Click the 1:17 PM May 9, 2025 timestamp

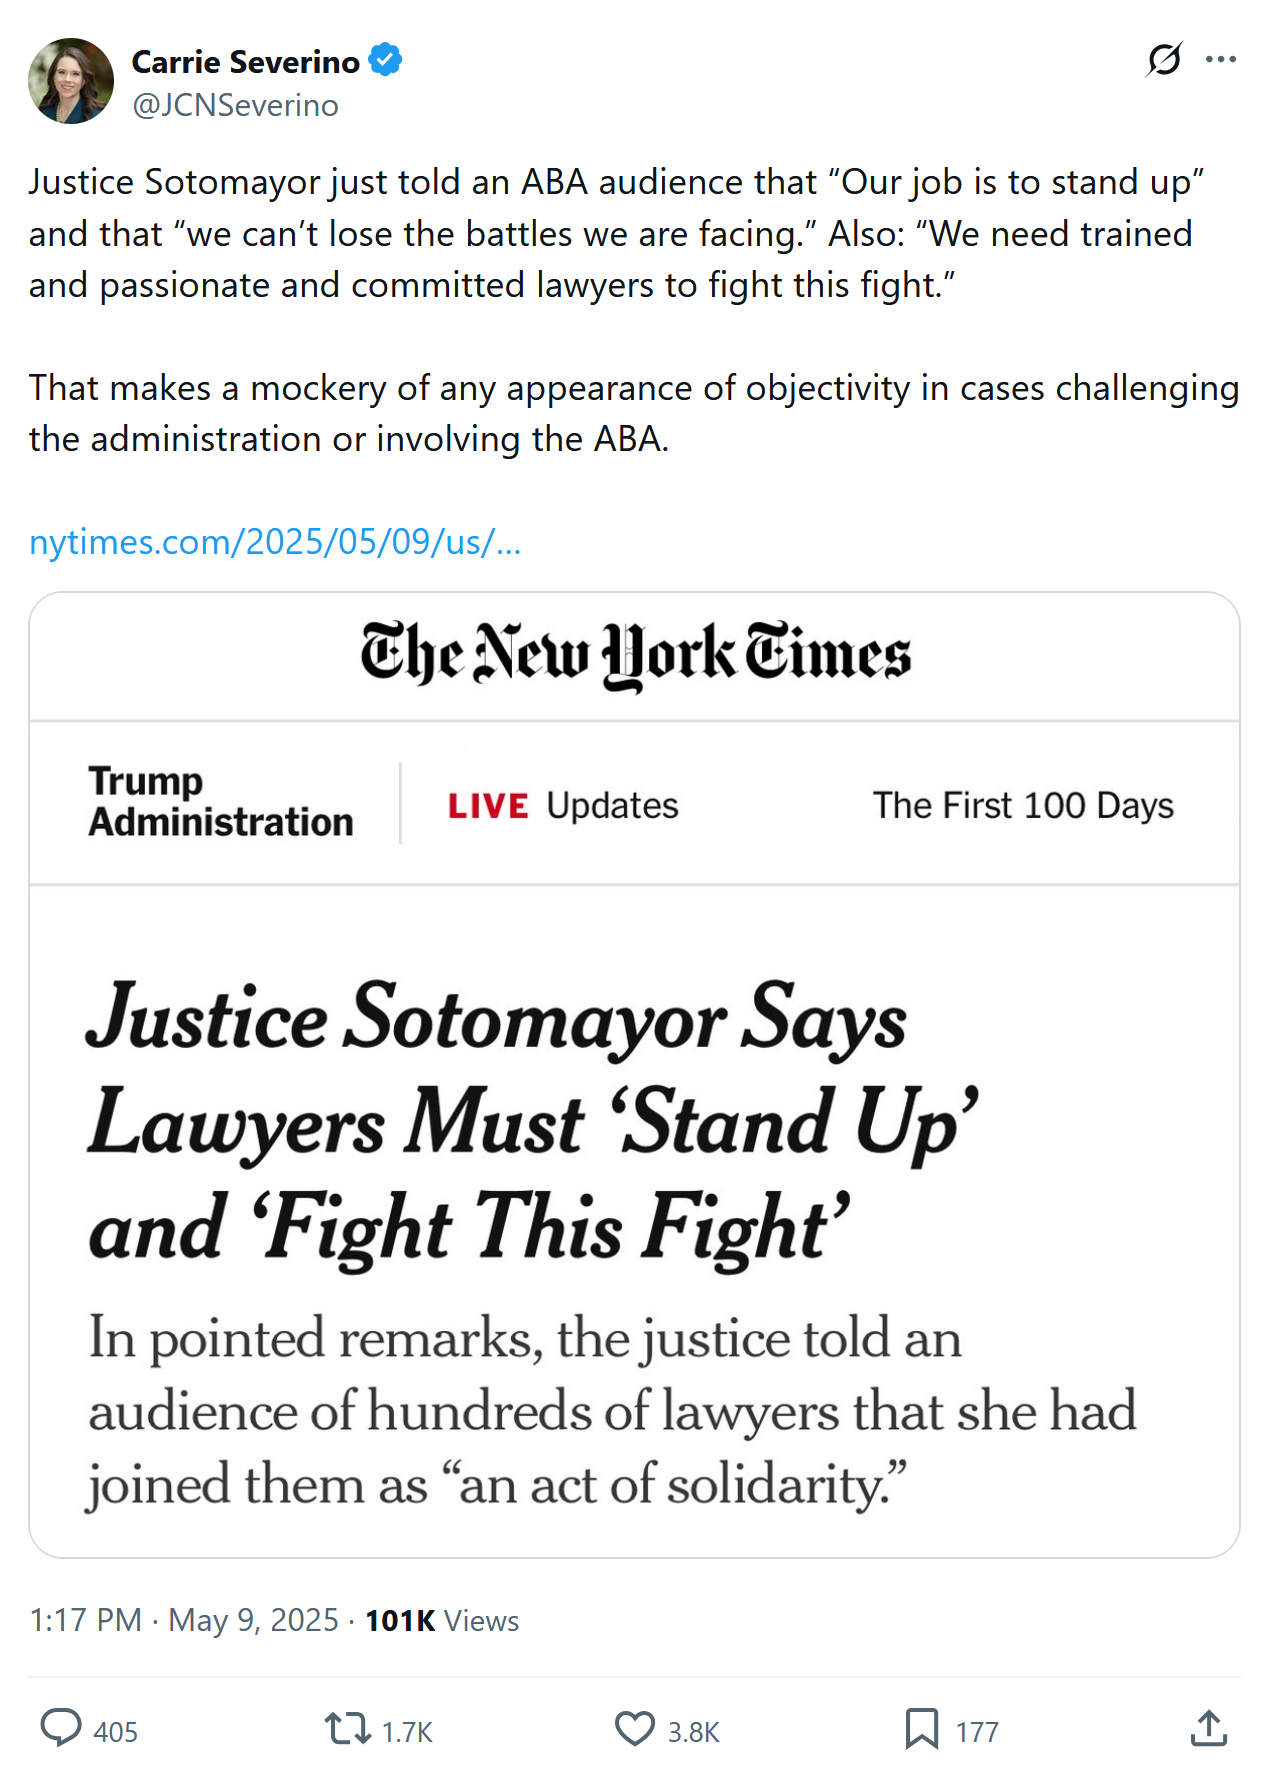(x=184, y=1620)
